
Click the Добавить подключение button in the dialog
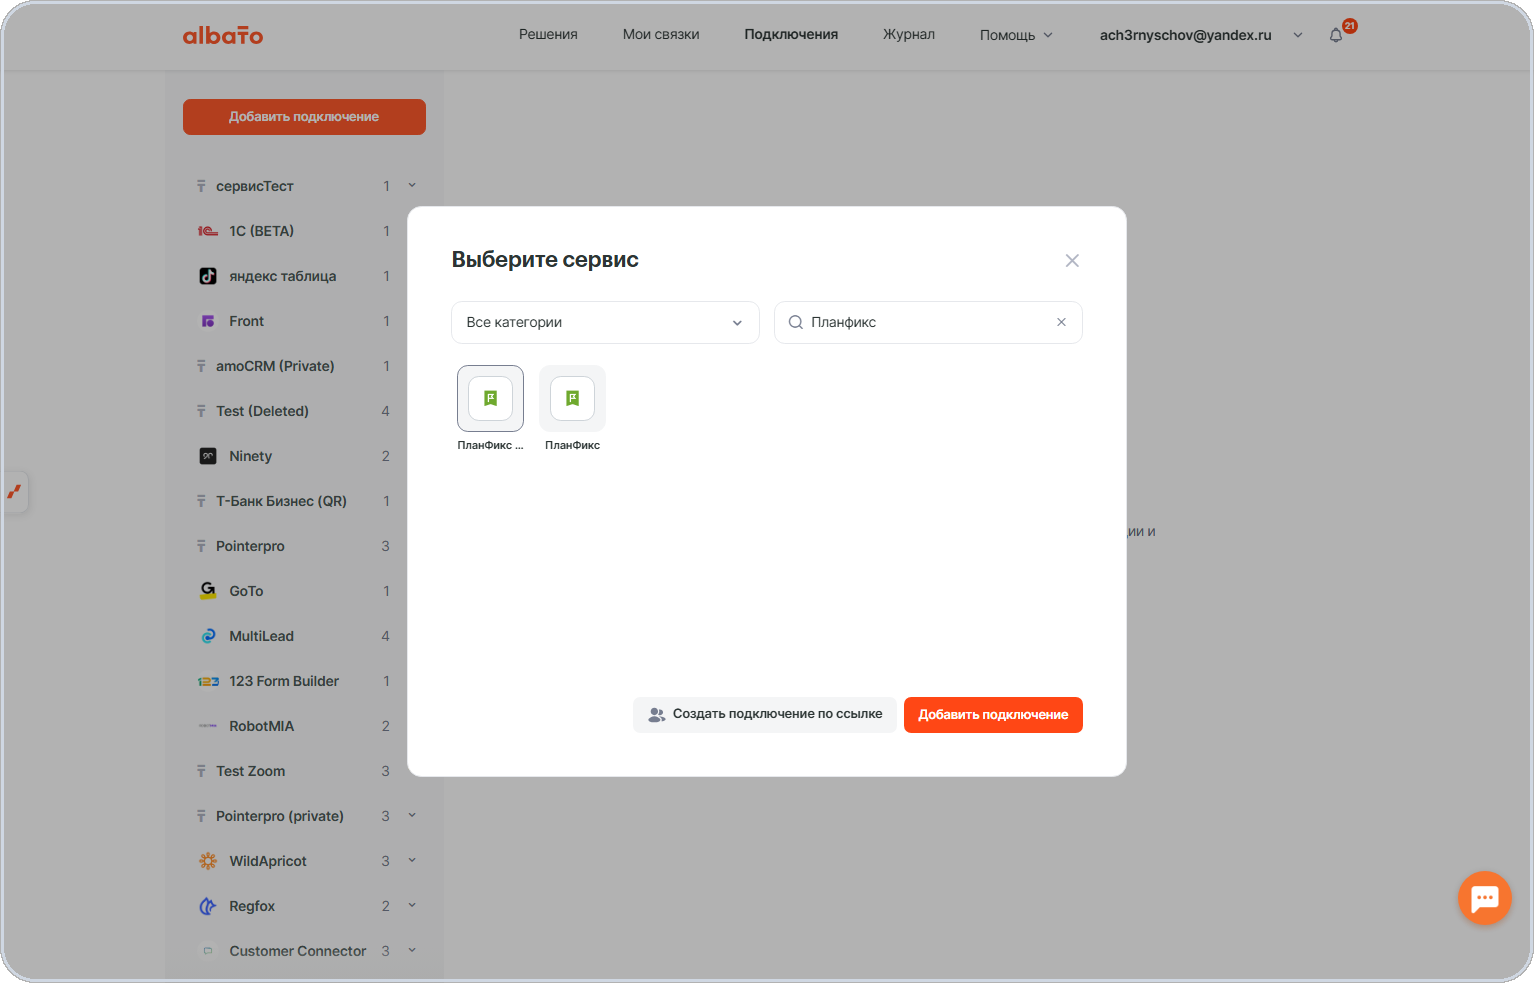993,715
